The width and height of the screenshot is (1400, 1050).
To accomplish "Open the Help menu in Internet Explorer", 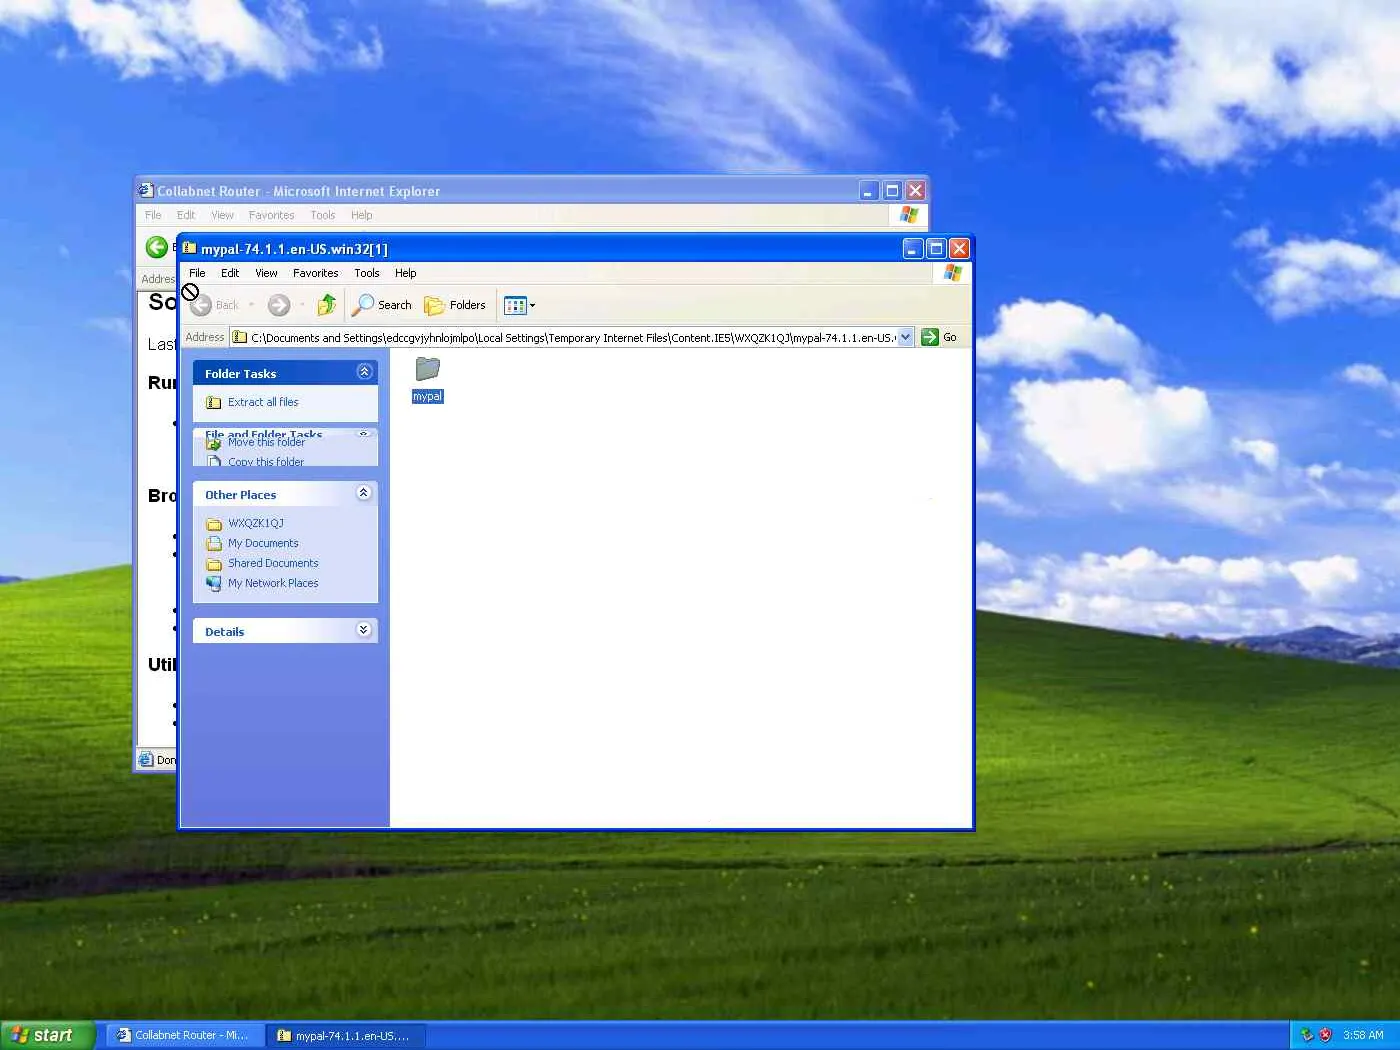I will (362, 215).
